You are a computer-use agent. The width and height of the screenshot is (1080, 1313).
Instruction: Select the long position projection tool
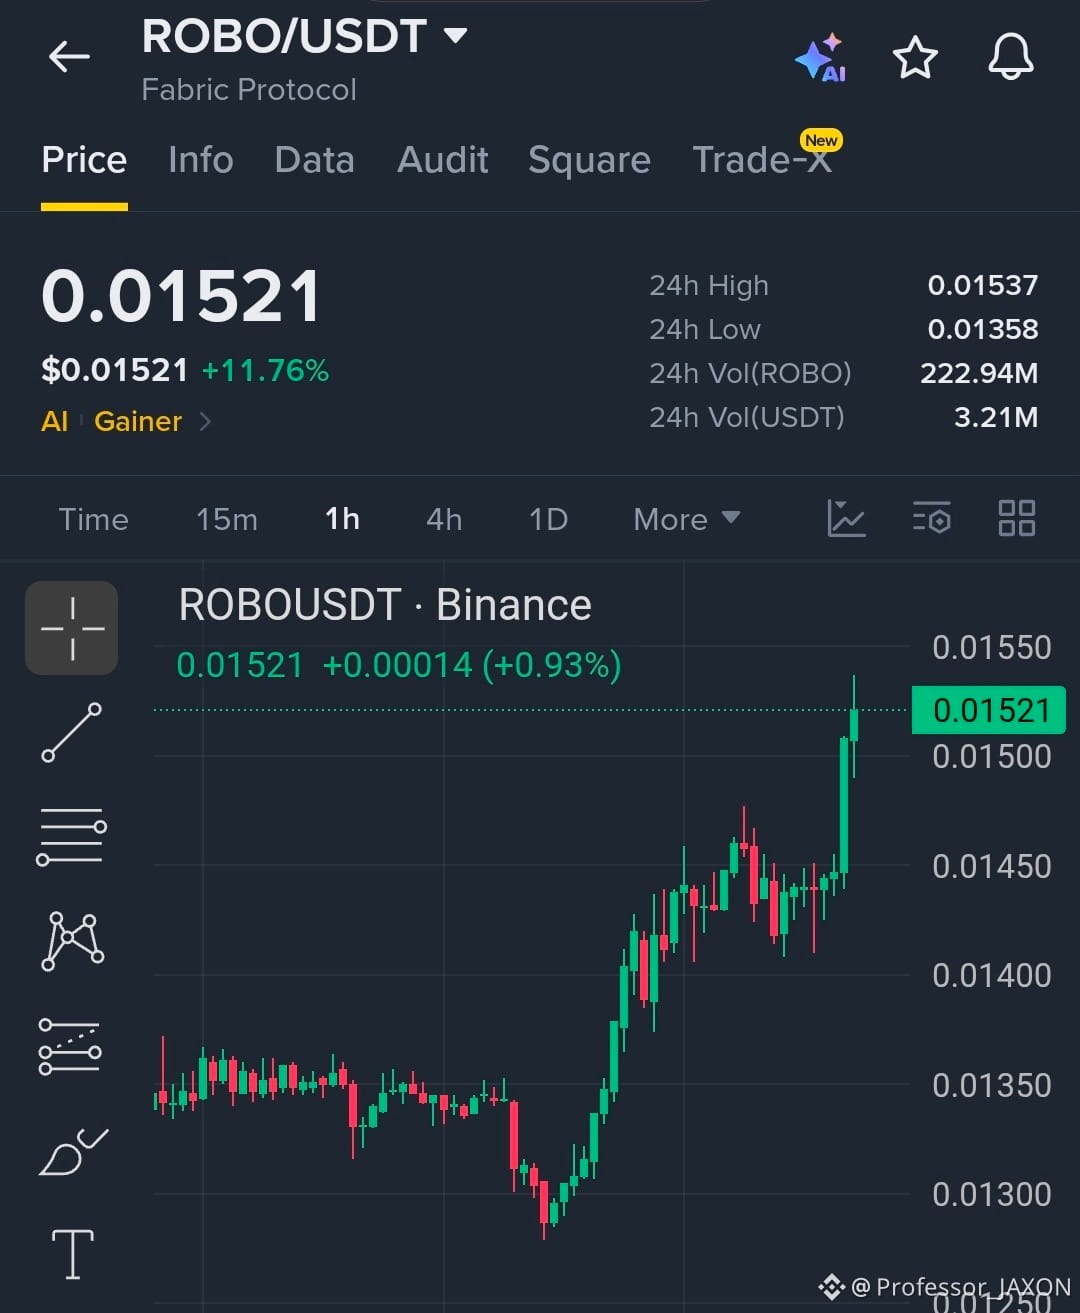70,1046
